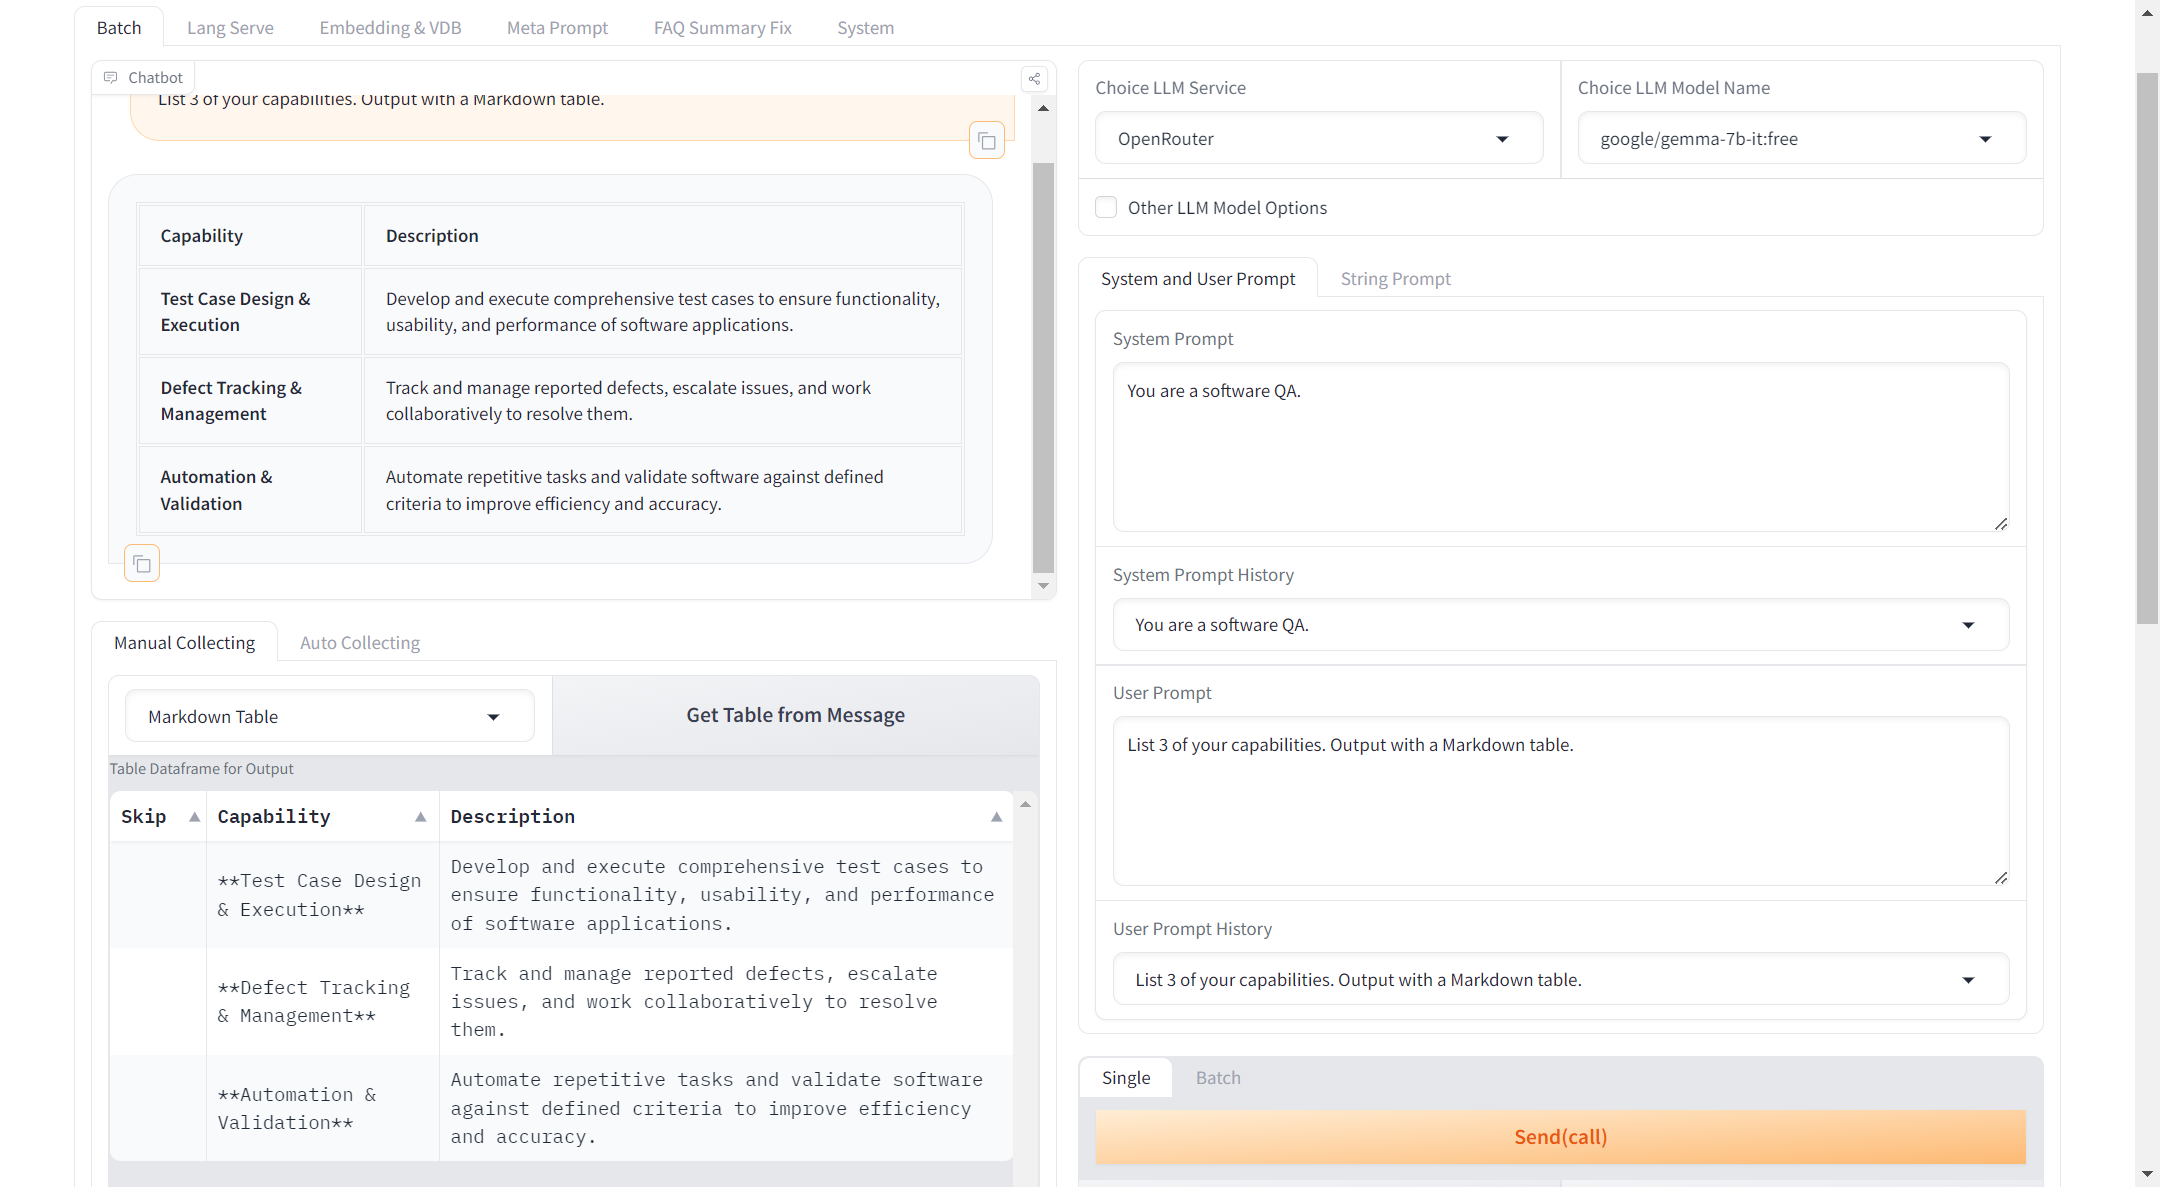Sort the Description column in dataframe
Viewport: 2160px width, 1187px height.
tap(996, 817)
